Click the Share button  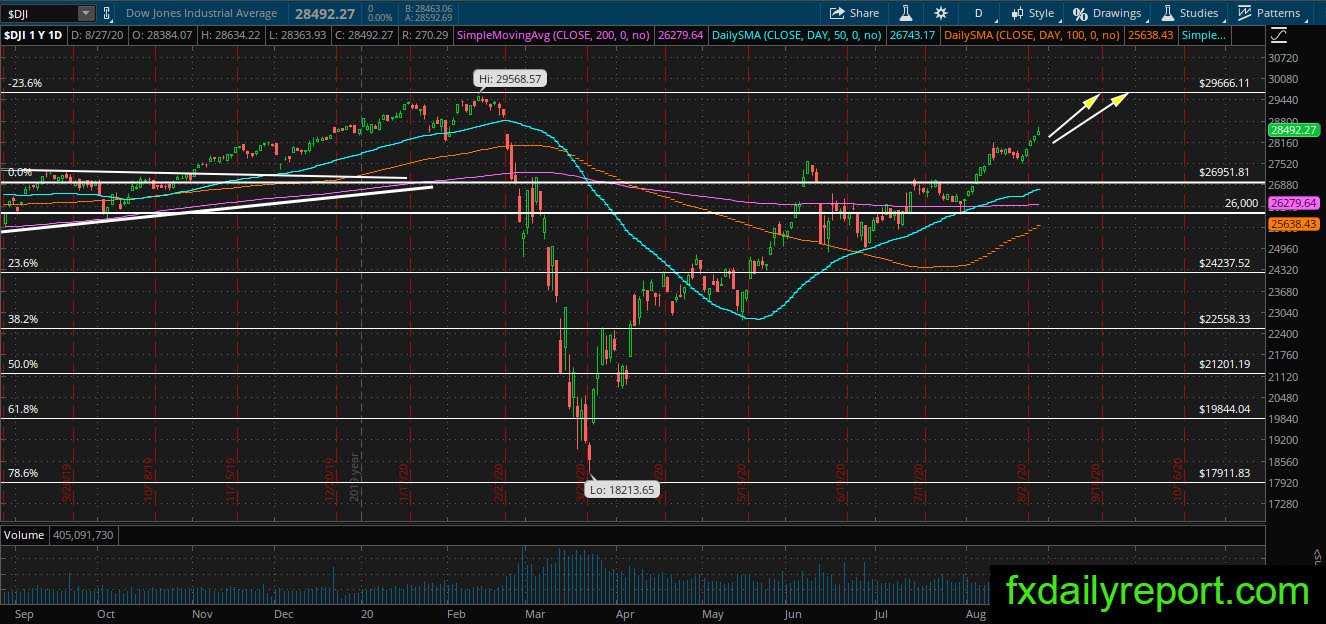tap(853, 13)
